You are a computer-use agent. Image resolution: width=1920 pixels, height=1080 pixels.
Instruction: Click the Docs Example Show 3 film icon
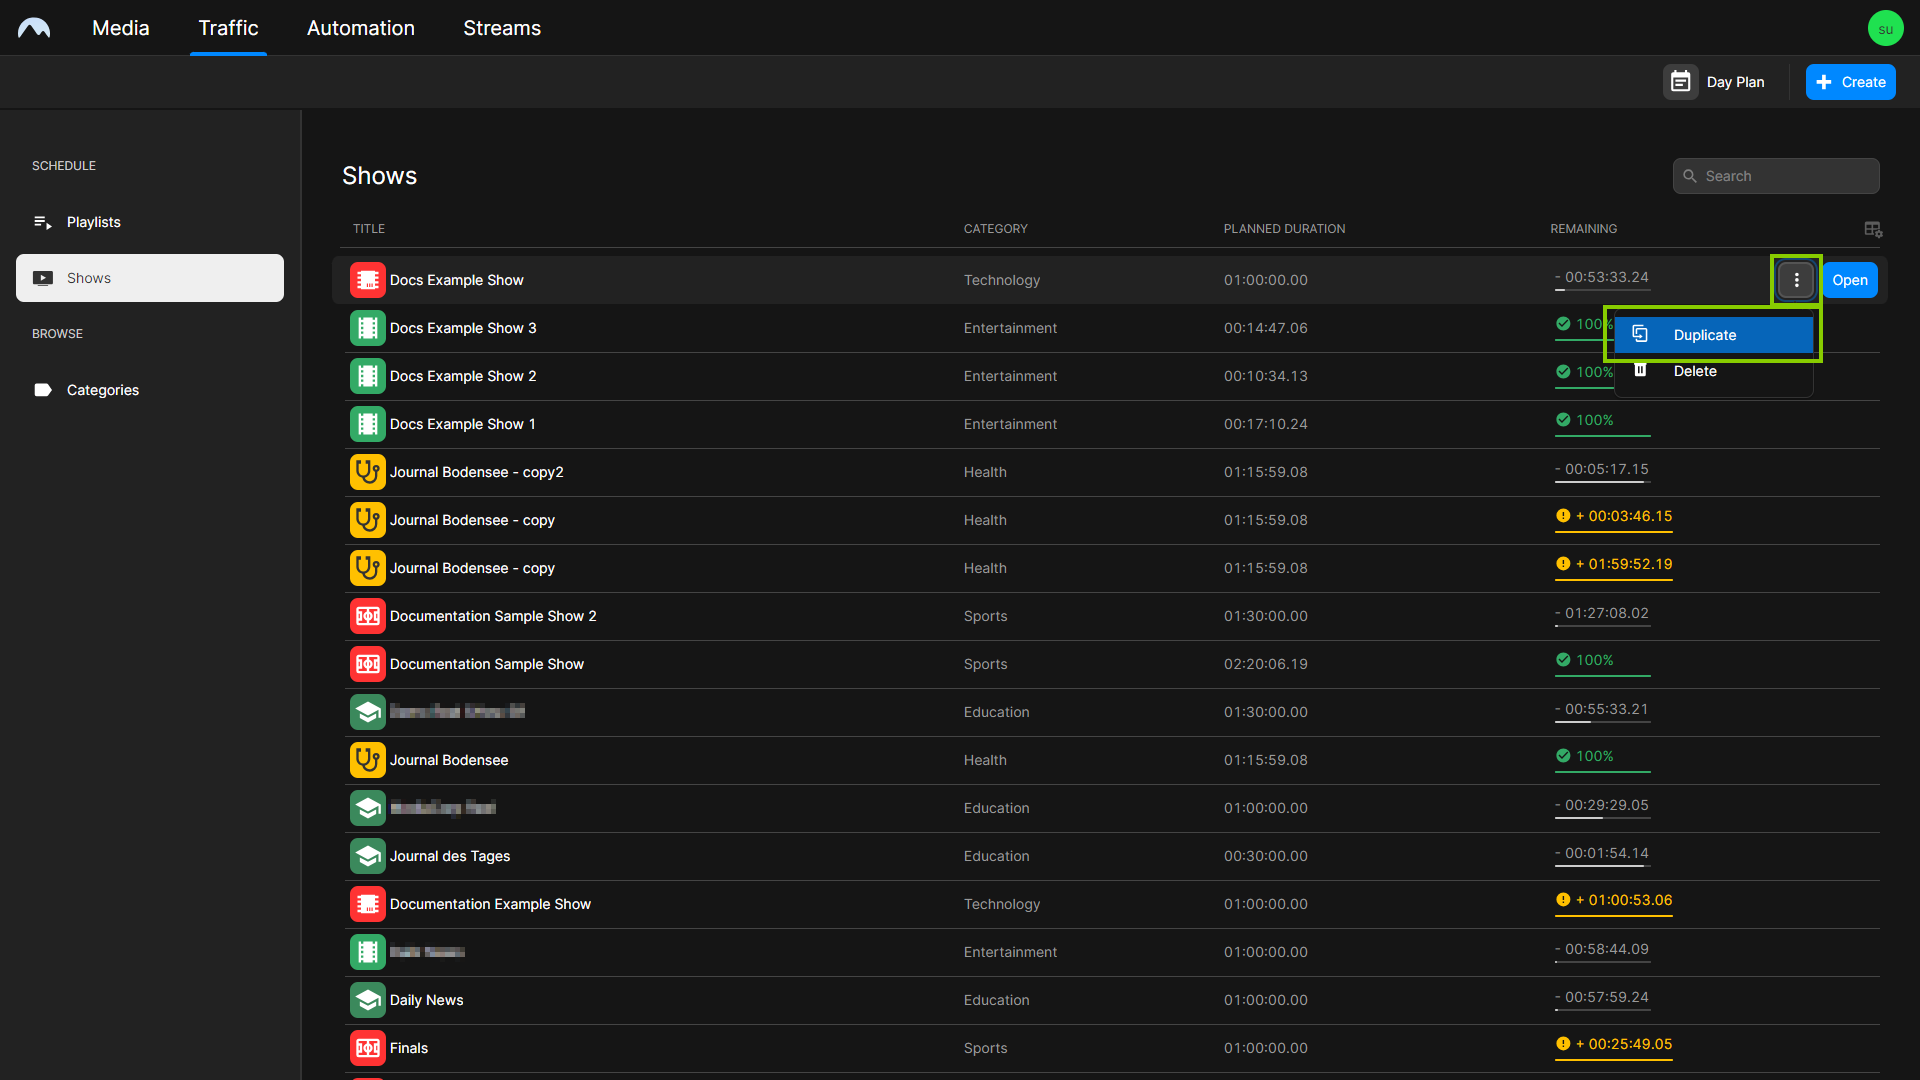[x=367, y=328]
